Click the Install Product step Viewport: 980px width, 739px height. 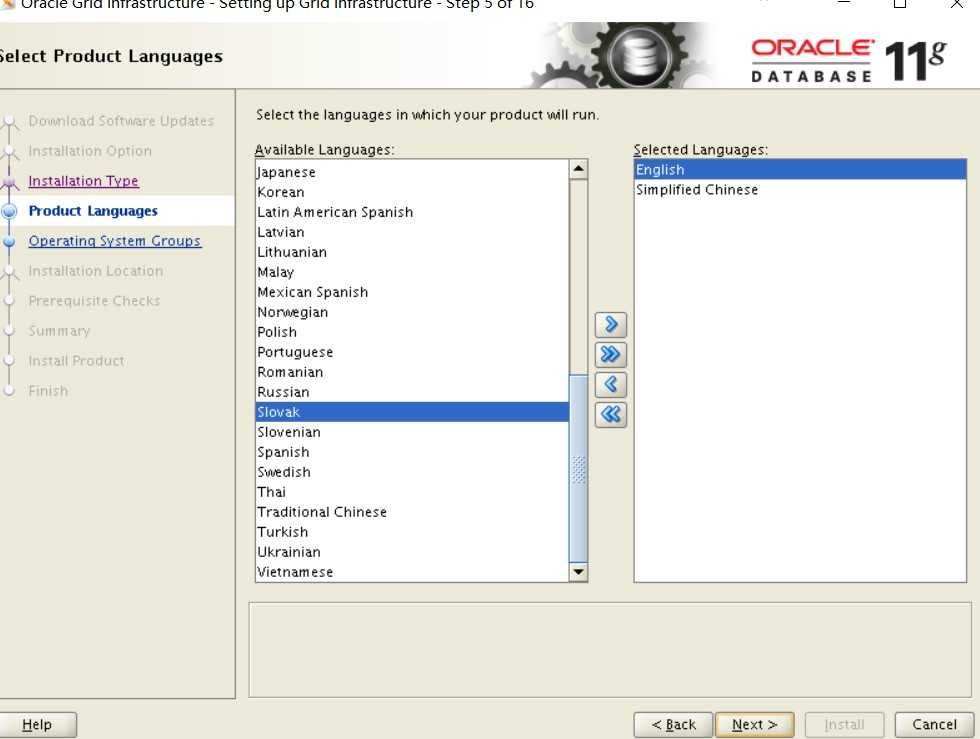[x=76, y=361]
